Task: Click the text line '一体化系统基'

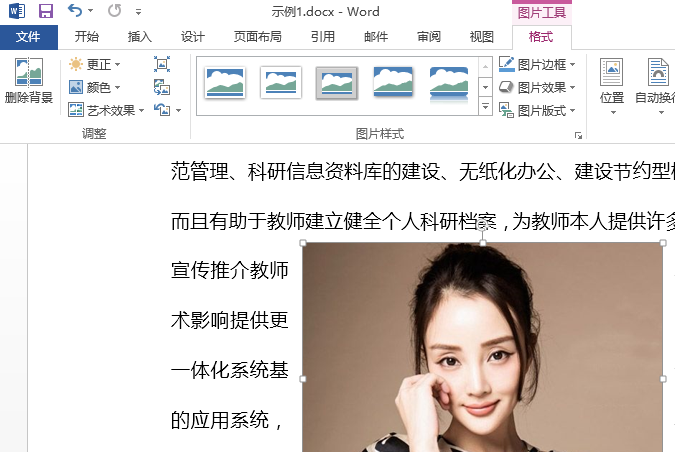Action: tap(229, 370)
